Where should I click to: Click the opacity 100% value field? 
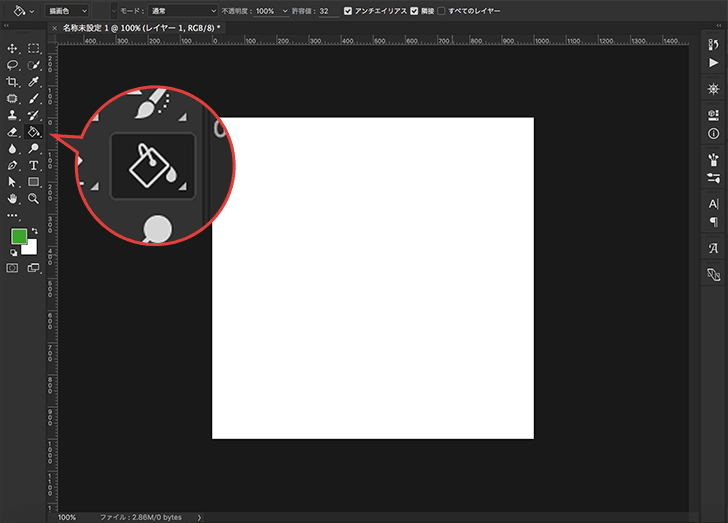click(266, 11)
